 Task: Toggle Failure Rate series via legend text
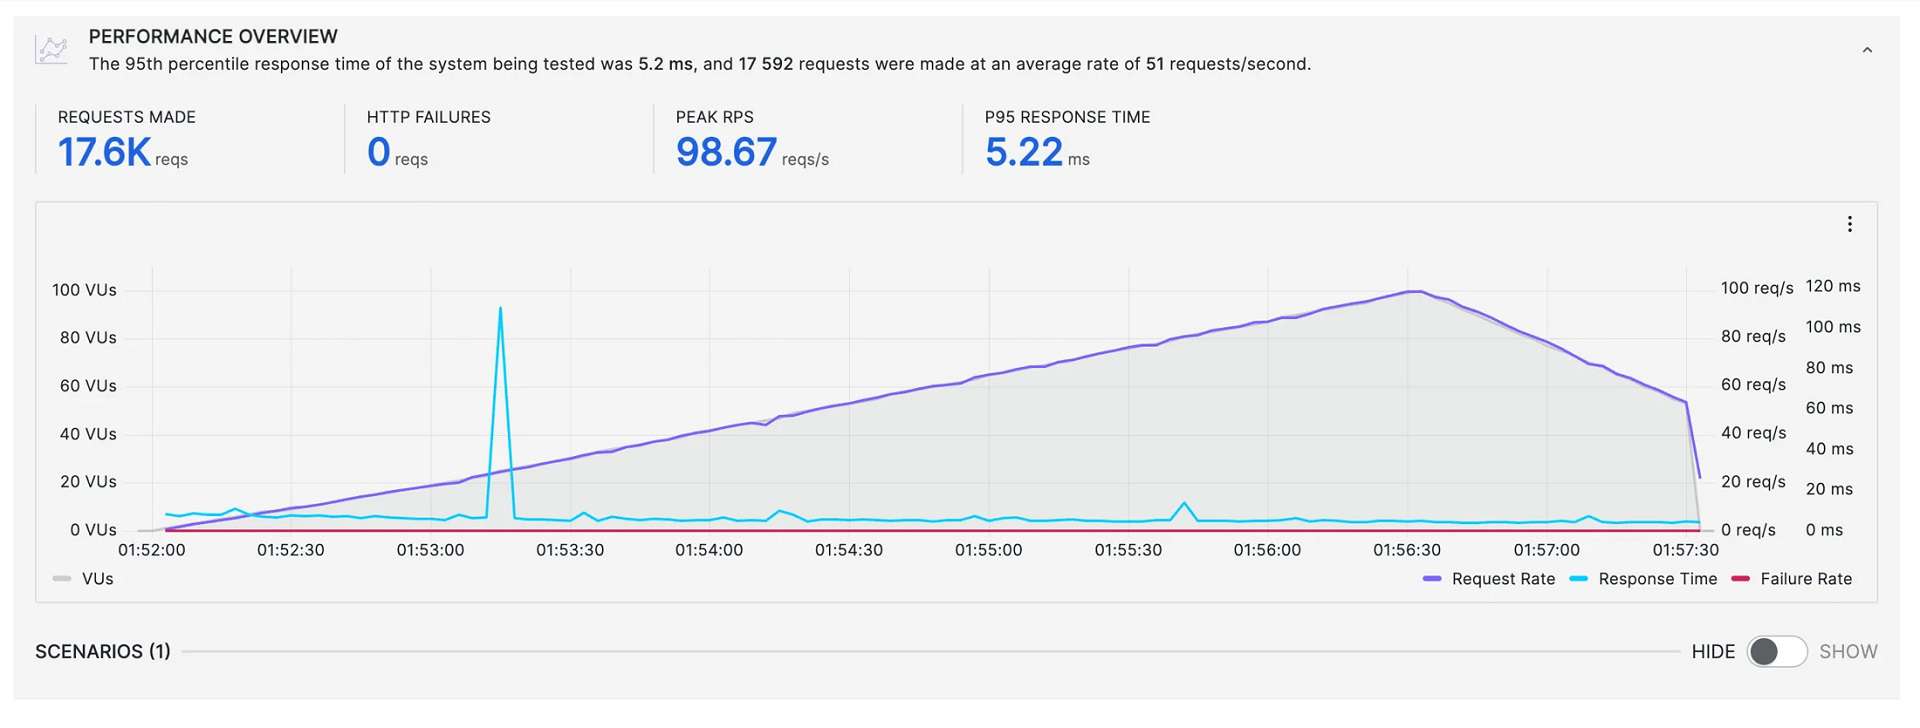[x=1806, y=579]
